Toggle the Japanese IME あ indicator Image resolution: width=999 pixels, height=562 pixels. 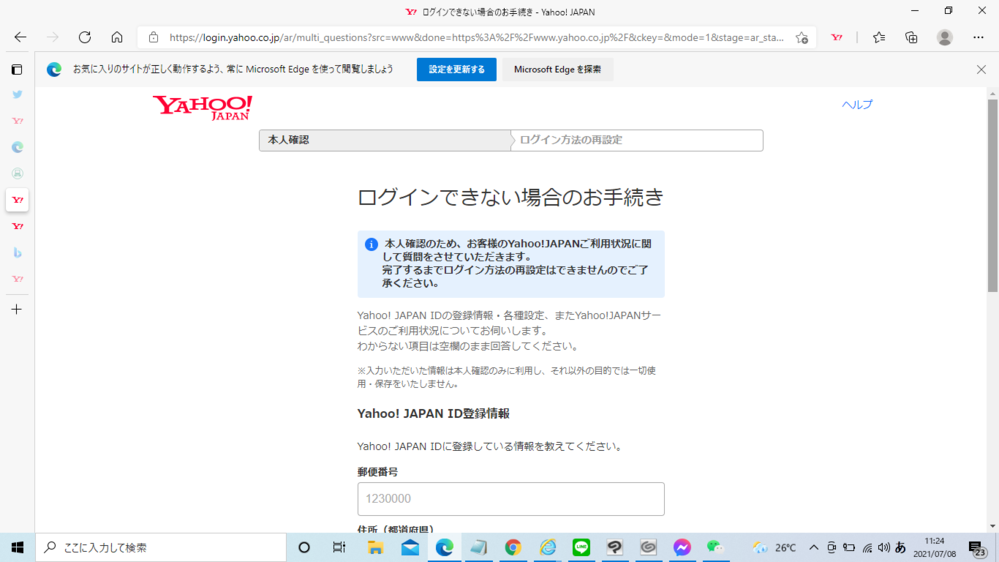900,547
